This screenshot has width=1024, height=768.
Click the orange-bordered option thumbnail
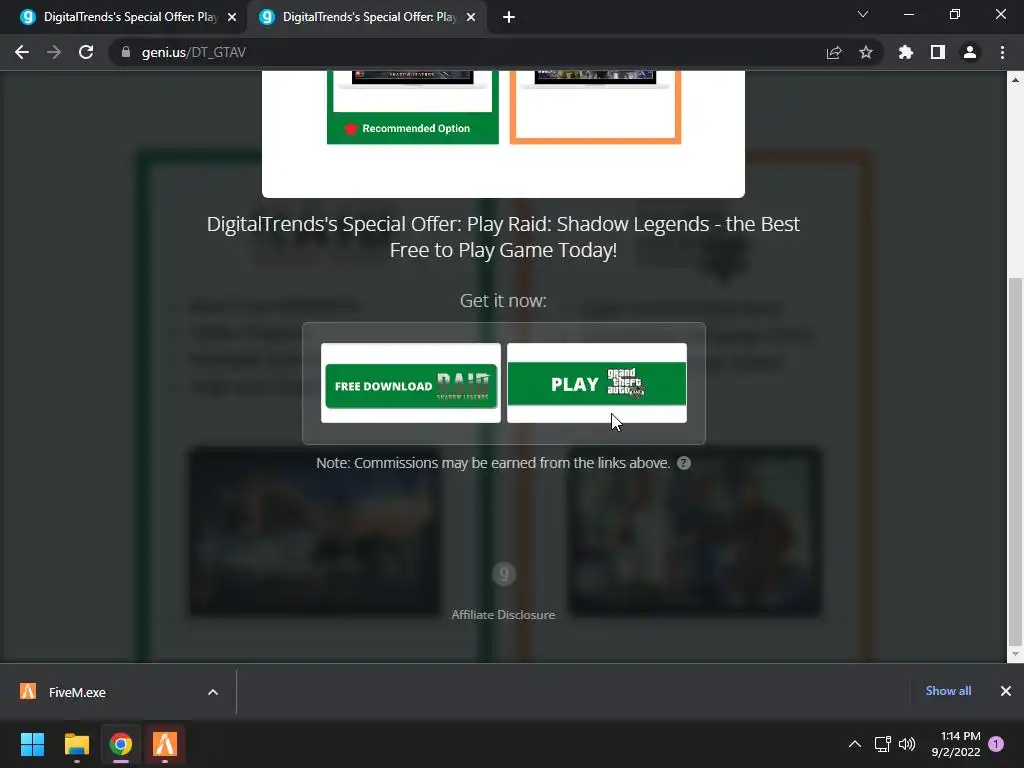click(x=595, y=106)
